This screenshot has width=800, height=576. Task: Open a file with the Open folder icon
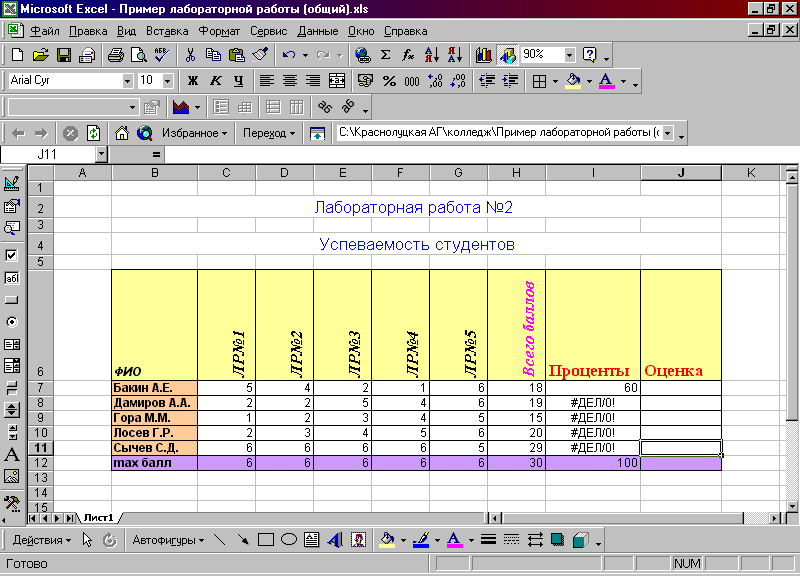(x=40, y=55)
